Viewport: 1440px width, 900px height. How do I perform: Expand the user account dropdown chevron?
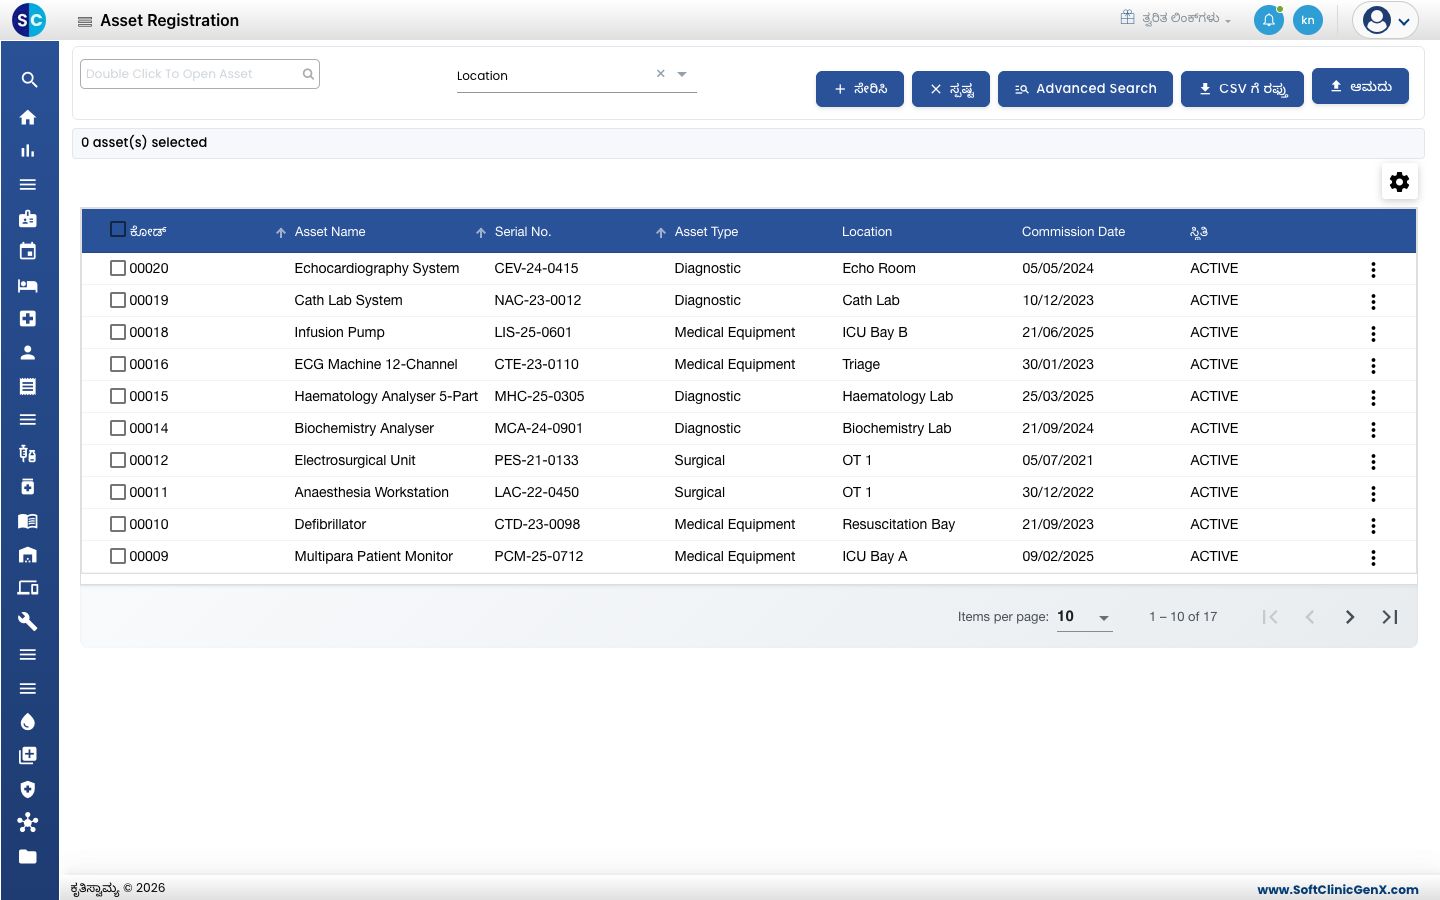pyautogui.click(x=1404, y=21)
